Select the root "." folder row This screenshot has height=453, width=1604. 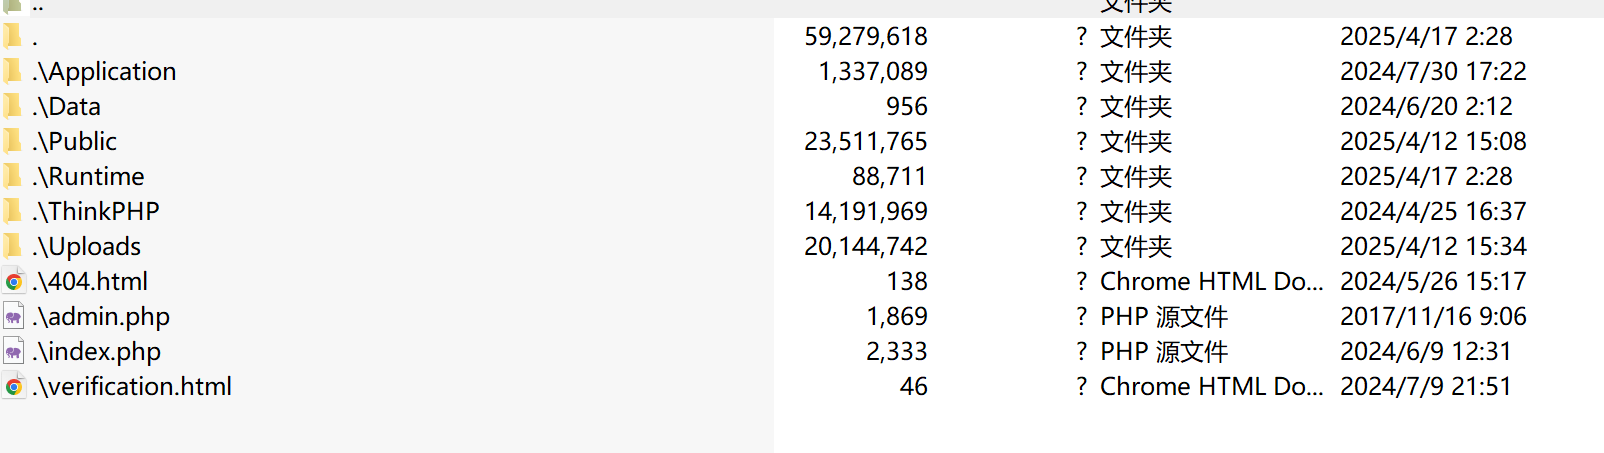[802, 36]
